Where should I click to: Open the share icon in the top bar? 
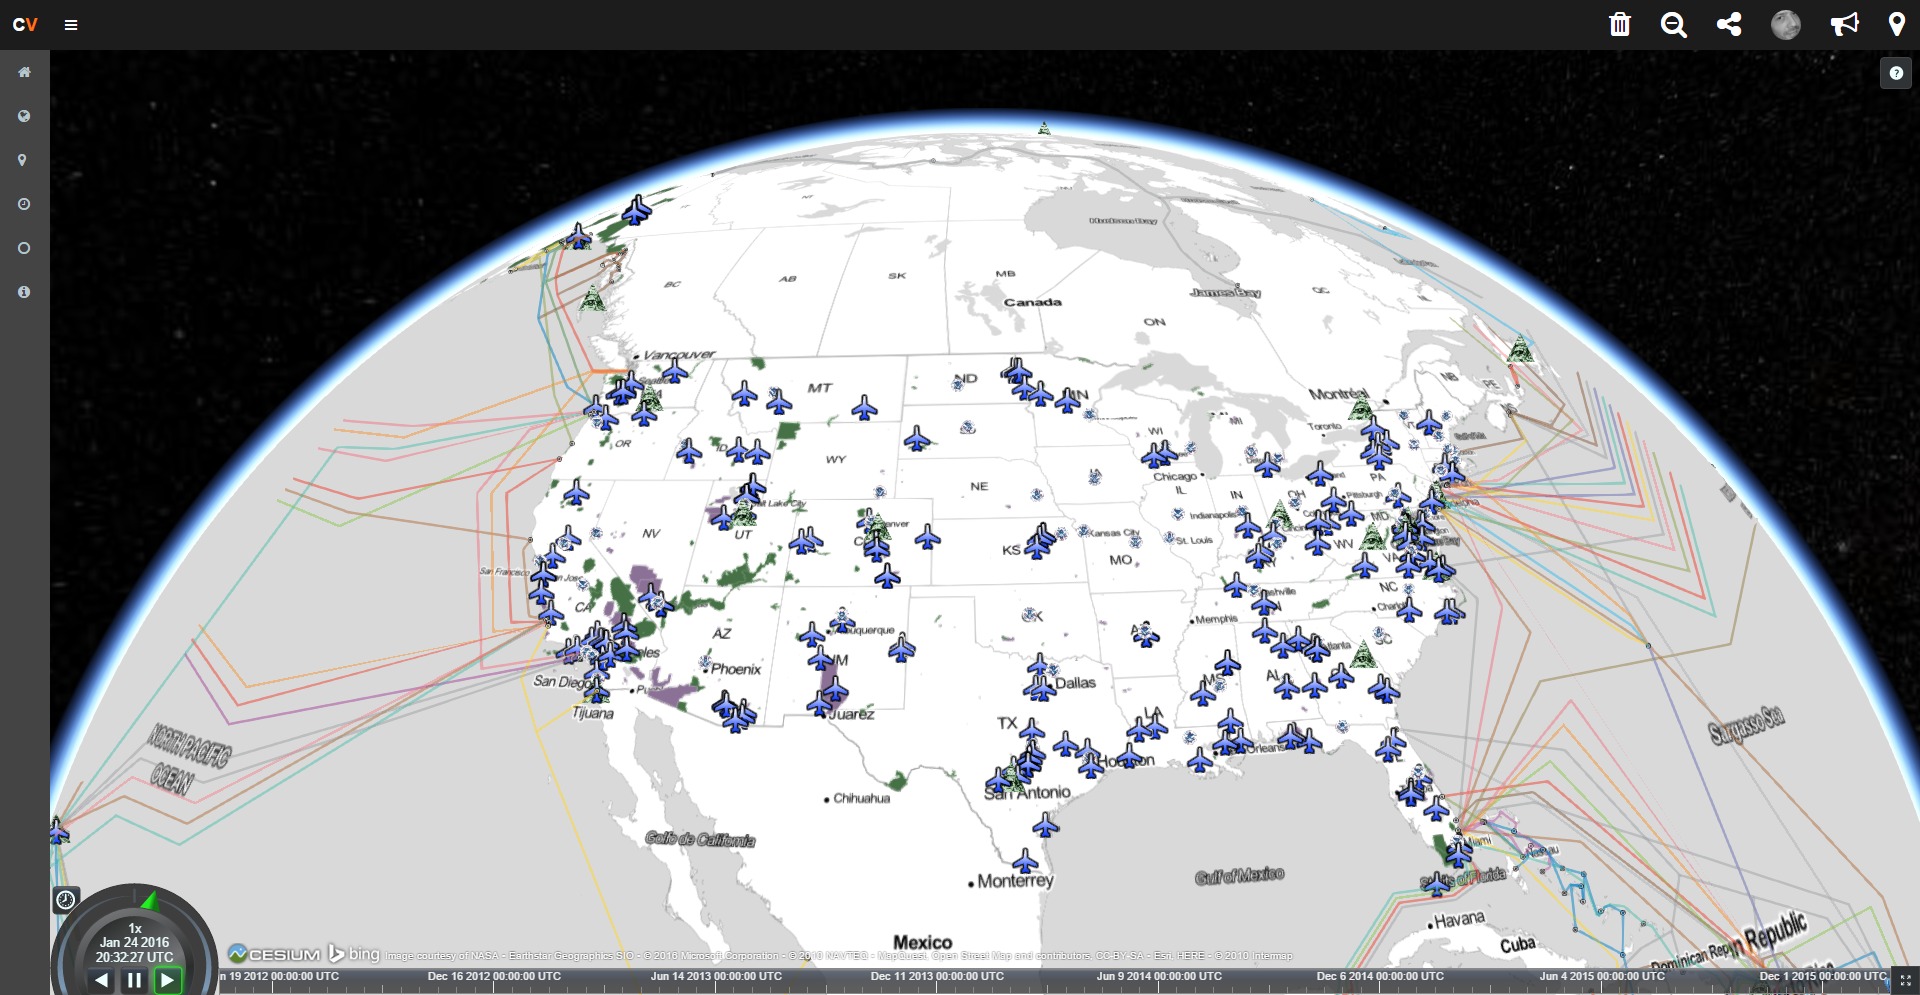(1729, 24)
